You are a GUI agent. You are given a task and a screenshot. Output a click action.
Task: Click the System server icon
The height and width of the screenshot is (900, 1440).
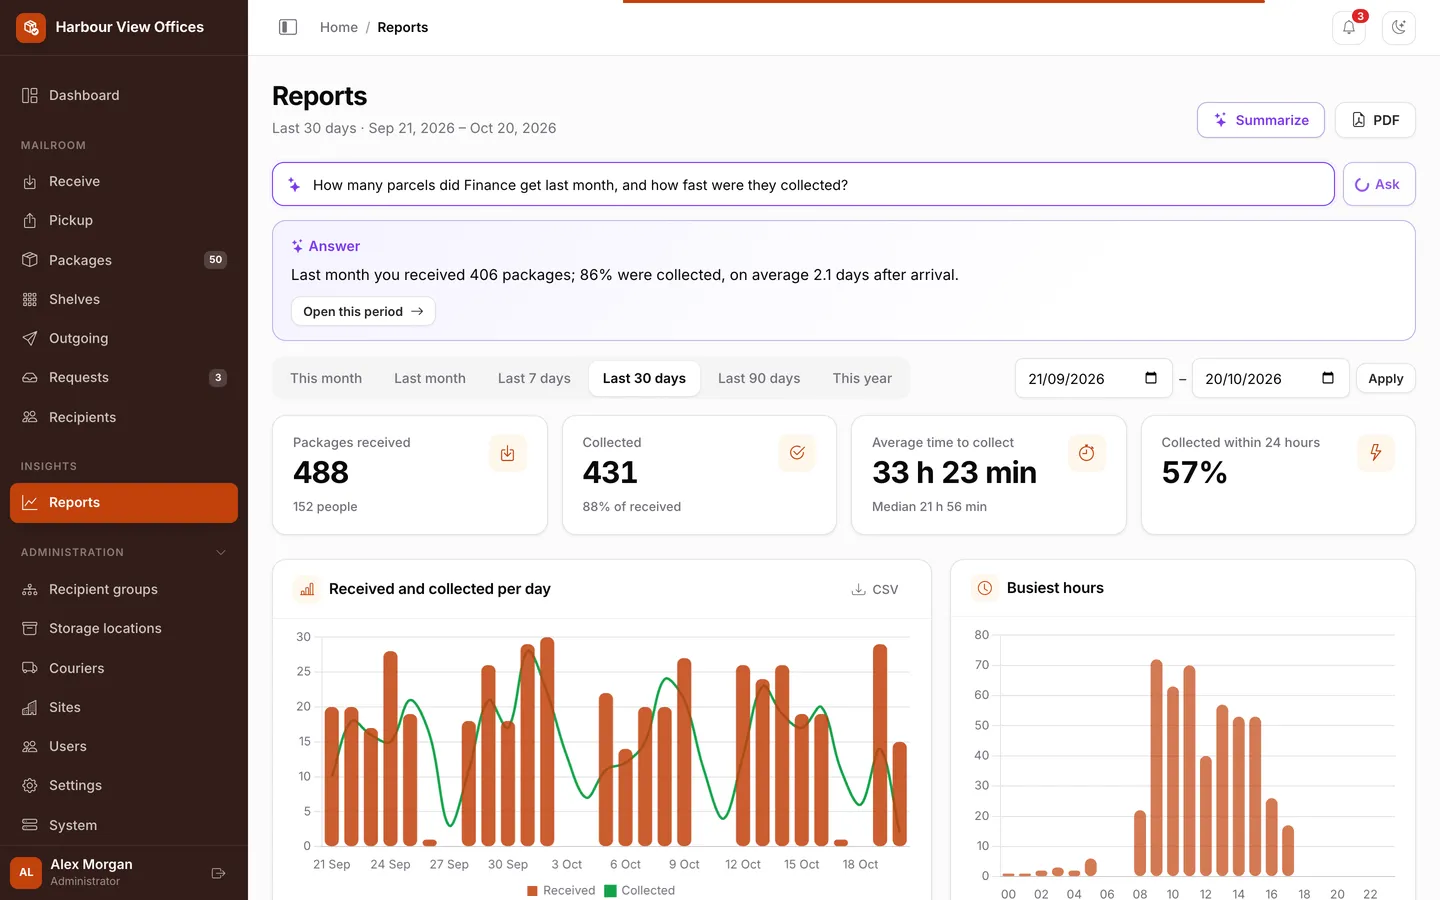30,825
